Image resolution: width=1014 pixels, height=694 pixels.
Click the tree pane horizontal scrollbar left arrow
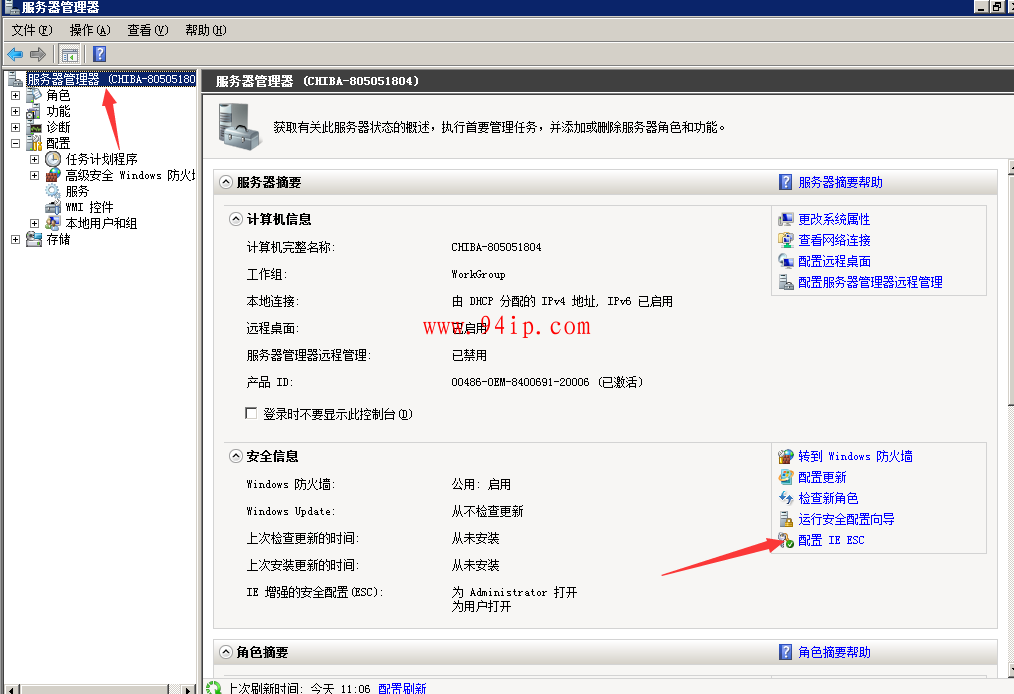10,689
